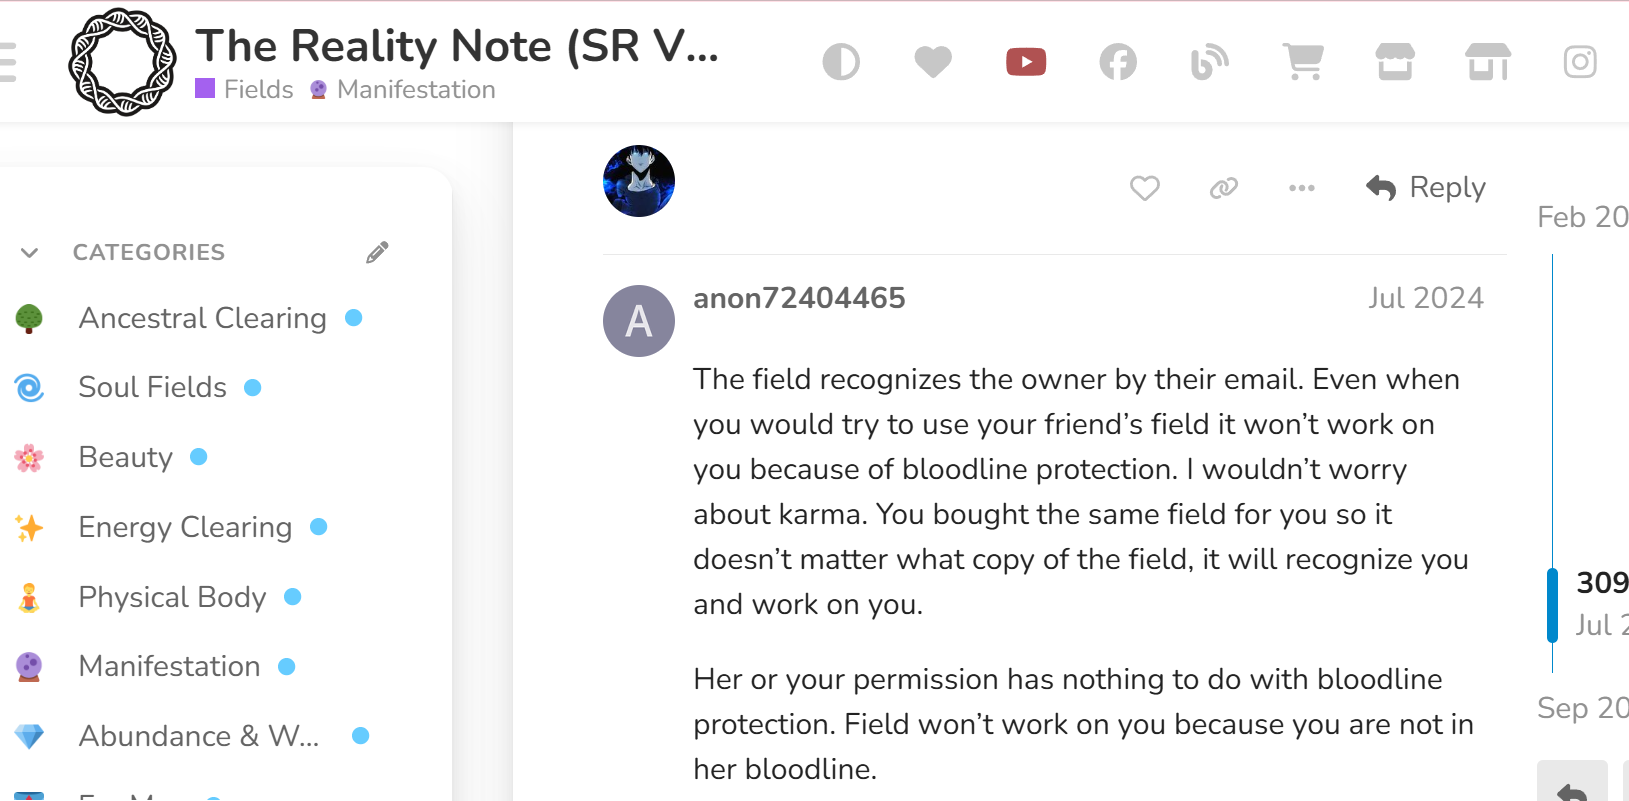Image resolution: width=1629 pixels, height=801 pixels.
Task: Click the timeline scroller handle
Action: (1552, 604)
